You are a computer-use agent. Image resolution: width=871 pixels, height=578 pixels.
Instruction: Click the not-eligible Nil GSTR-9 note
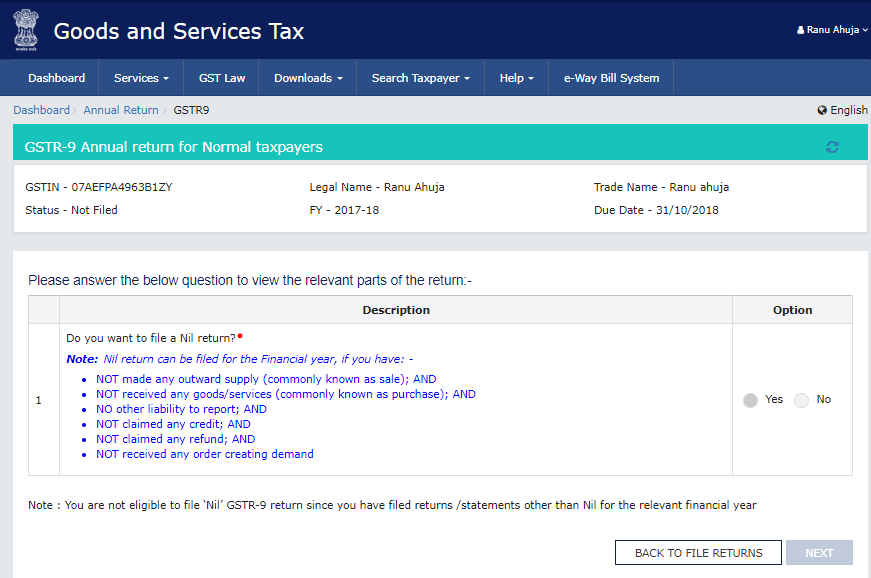(392, 505)
